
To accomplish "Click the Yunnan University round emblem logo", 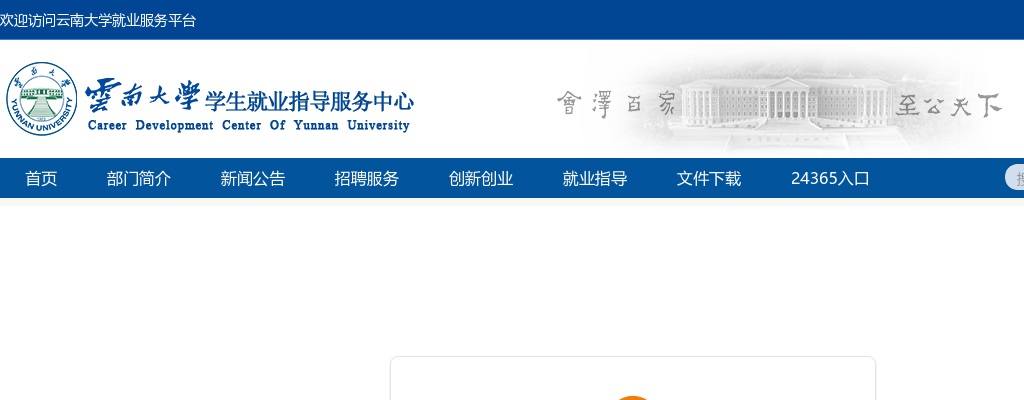I will coord(41,99).
